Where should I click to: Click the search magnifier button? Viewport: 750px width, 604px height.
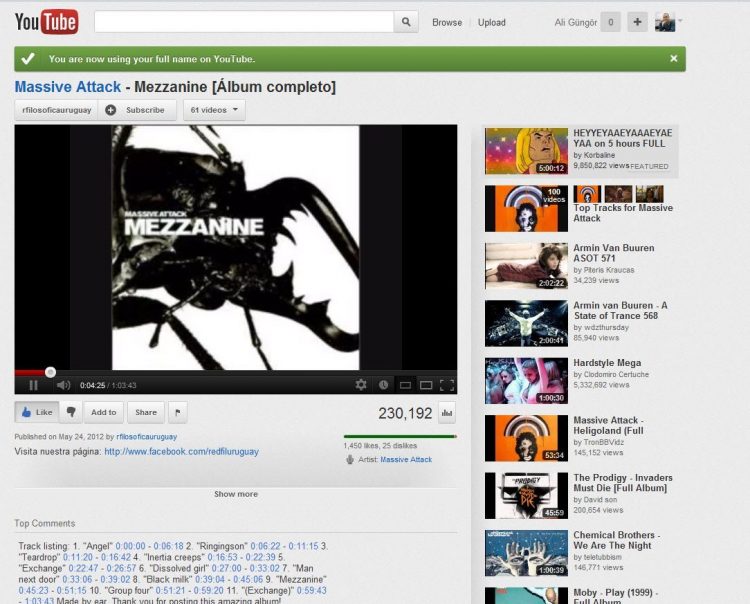[406, 22]
